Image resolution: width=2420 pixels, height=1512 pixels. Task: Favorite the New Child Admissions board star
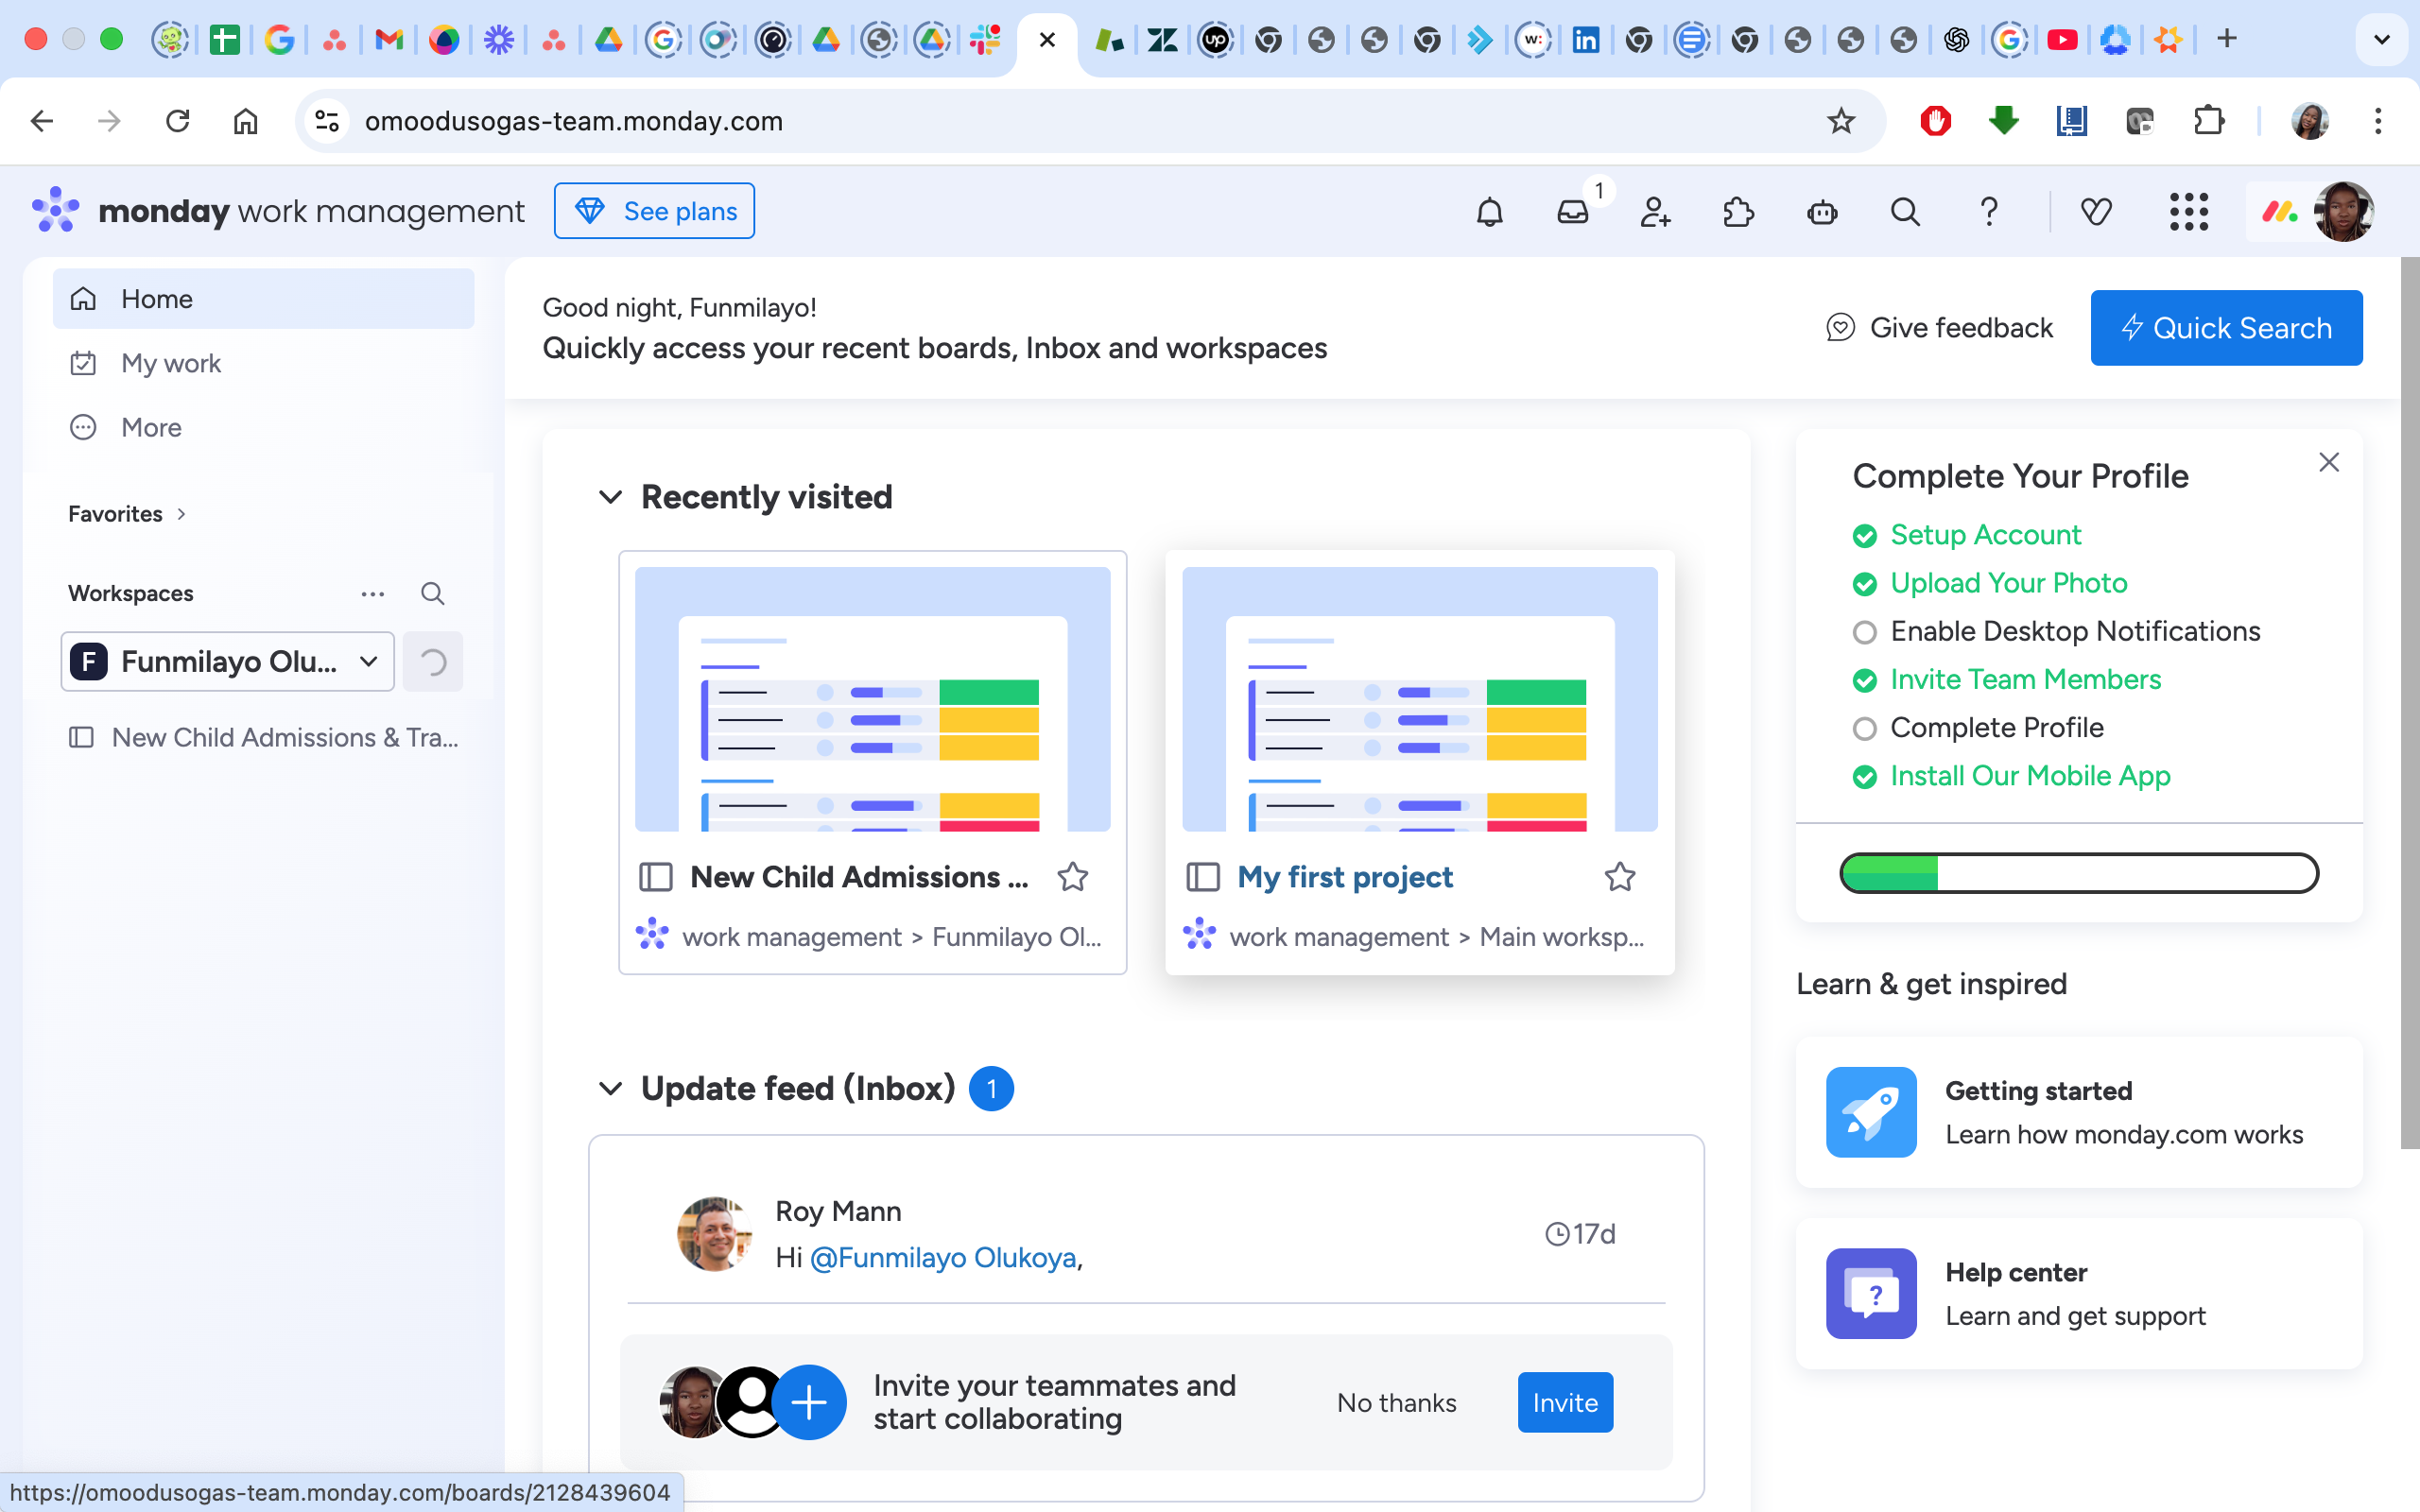[x=1073, y=877]
